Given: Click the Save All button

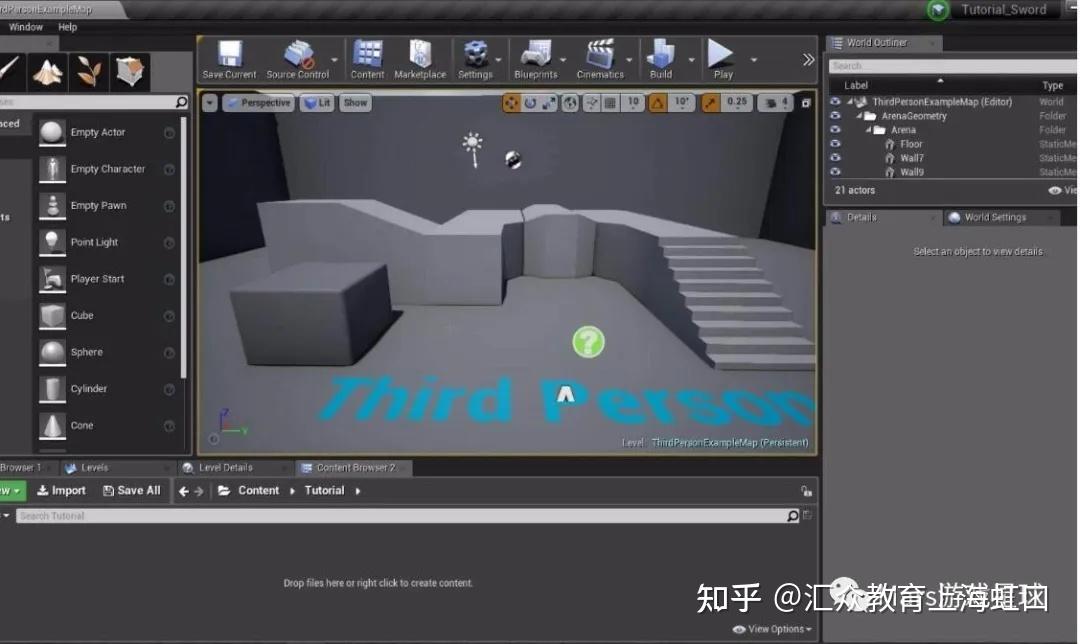Looking at the screenshot, I should (x=132, y=490).
